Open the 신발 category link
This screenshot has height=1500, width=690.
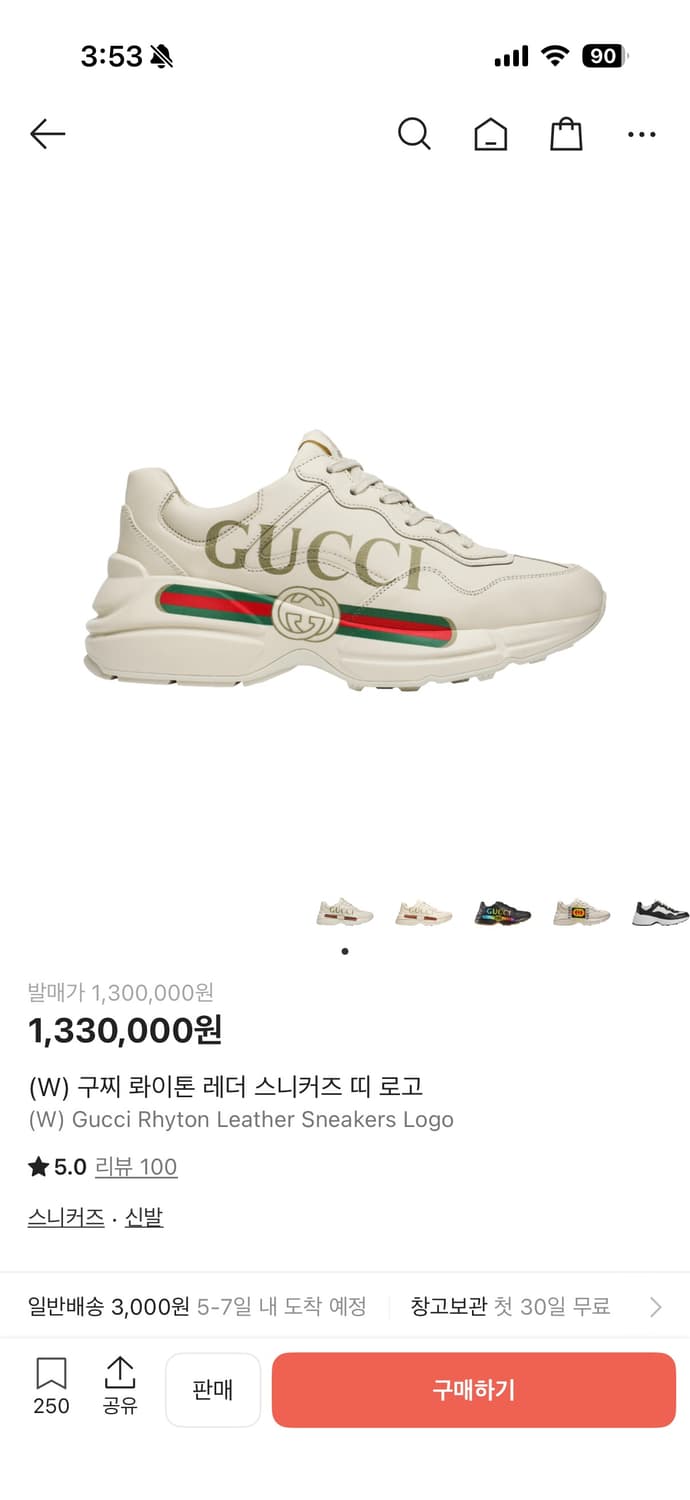(x=144, y=1218)
